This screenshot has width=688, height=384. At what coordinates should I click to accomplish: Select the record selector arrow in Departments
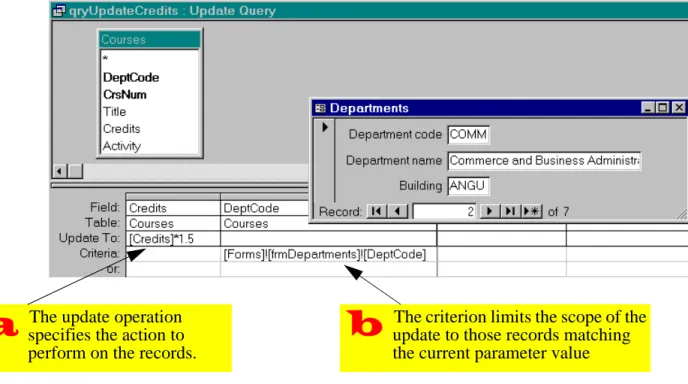click(x=325, y=127)
